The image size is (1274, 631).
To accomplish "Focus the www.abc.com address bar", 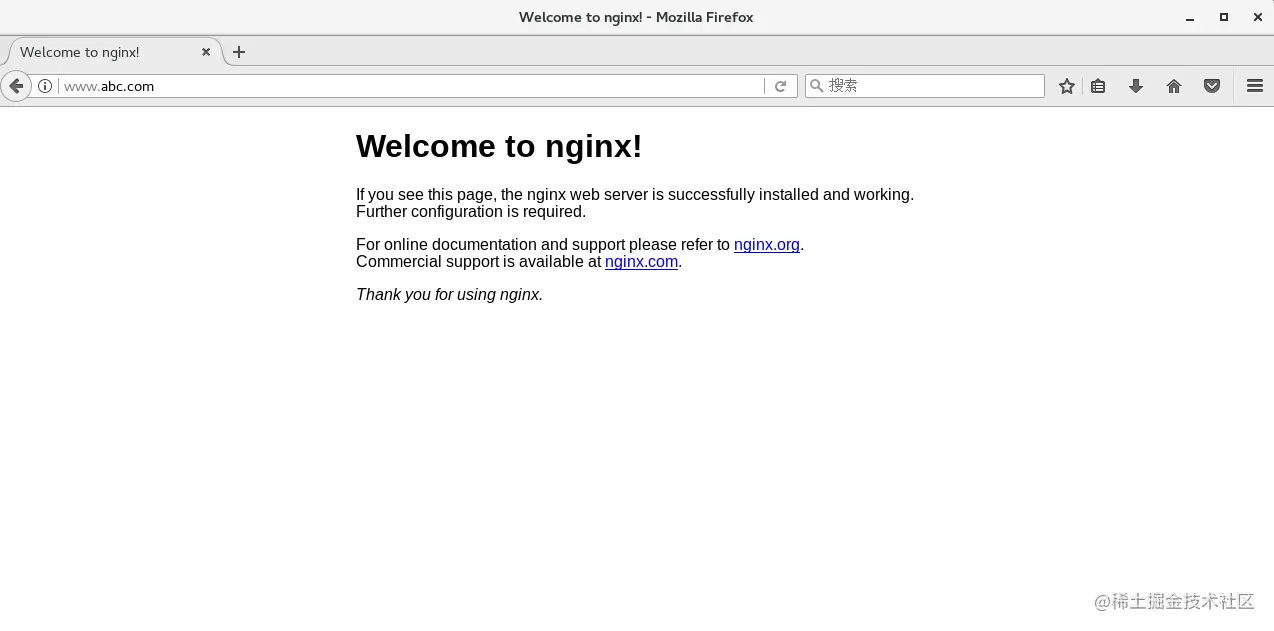I will click(410, 86).
